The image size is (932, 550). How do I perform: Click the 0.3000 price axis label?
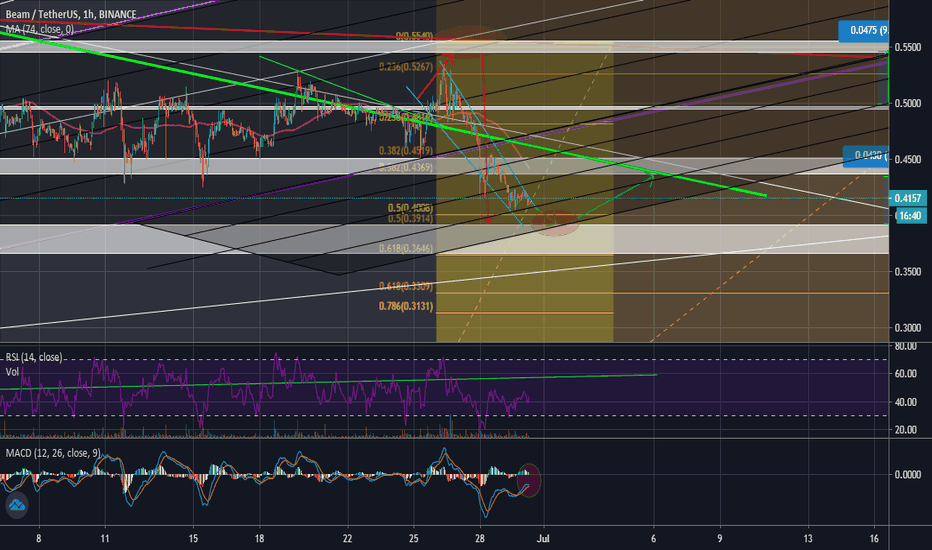click(908, 328)
